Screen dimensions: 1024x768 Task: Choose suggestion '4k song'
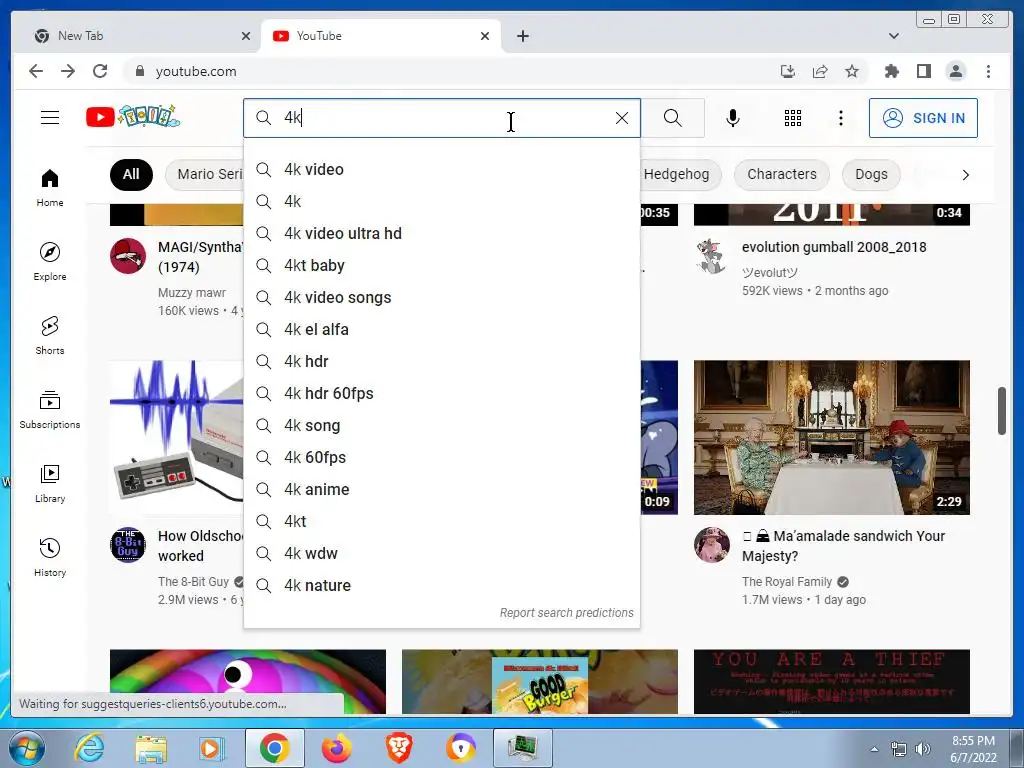[441, 426]
